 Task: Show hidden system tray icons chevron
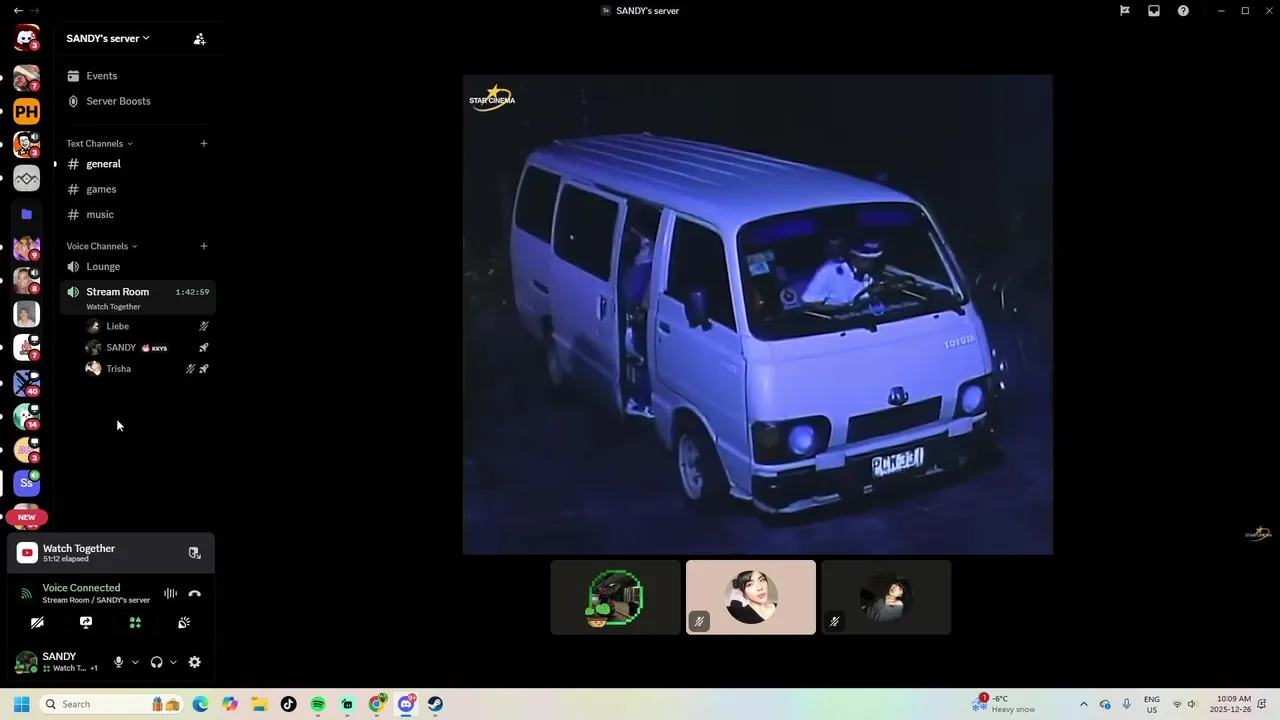[x=1083, y=704]
